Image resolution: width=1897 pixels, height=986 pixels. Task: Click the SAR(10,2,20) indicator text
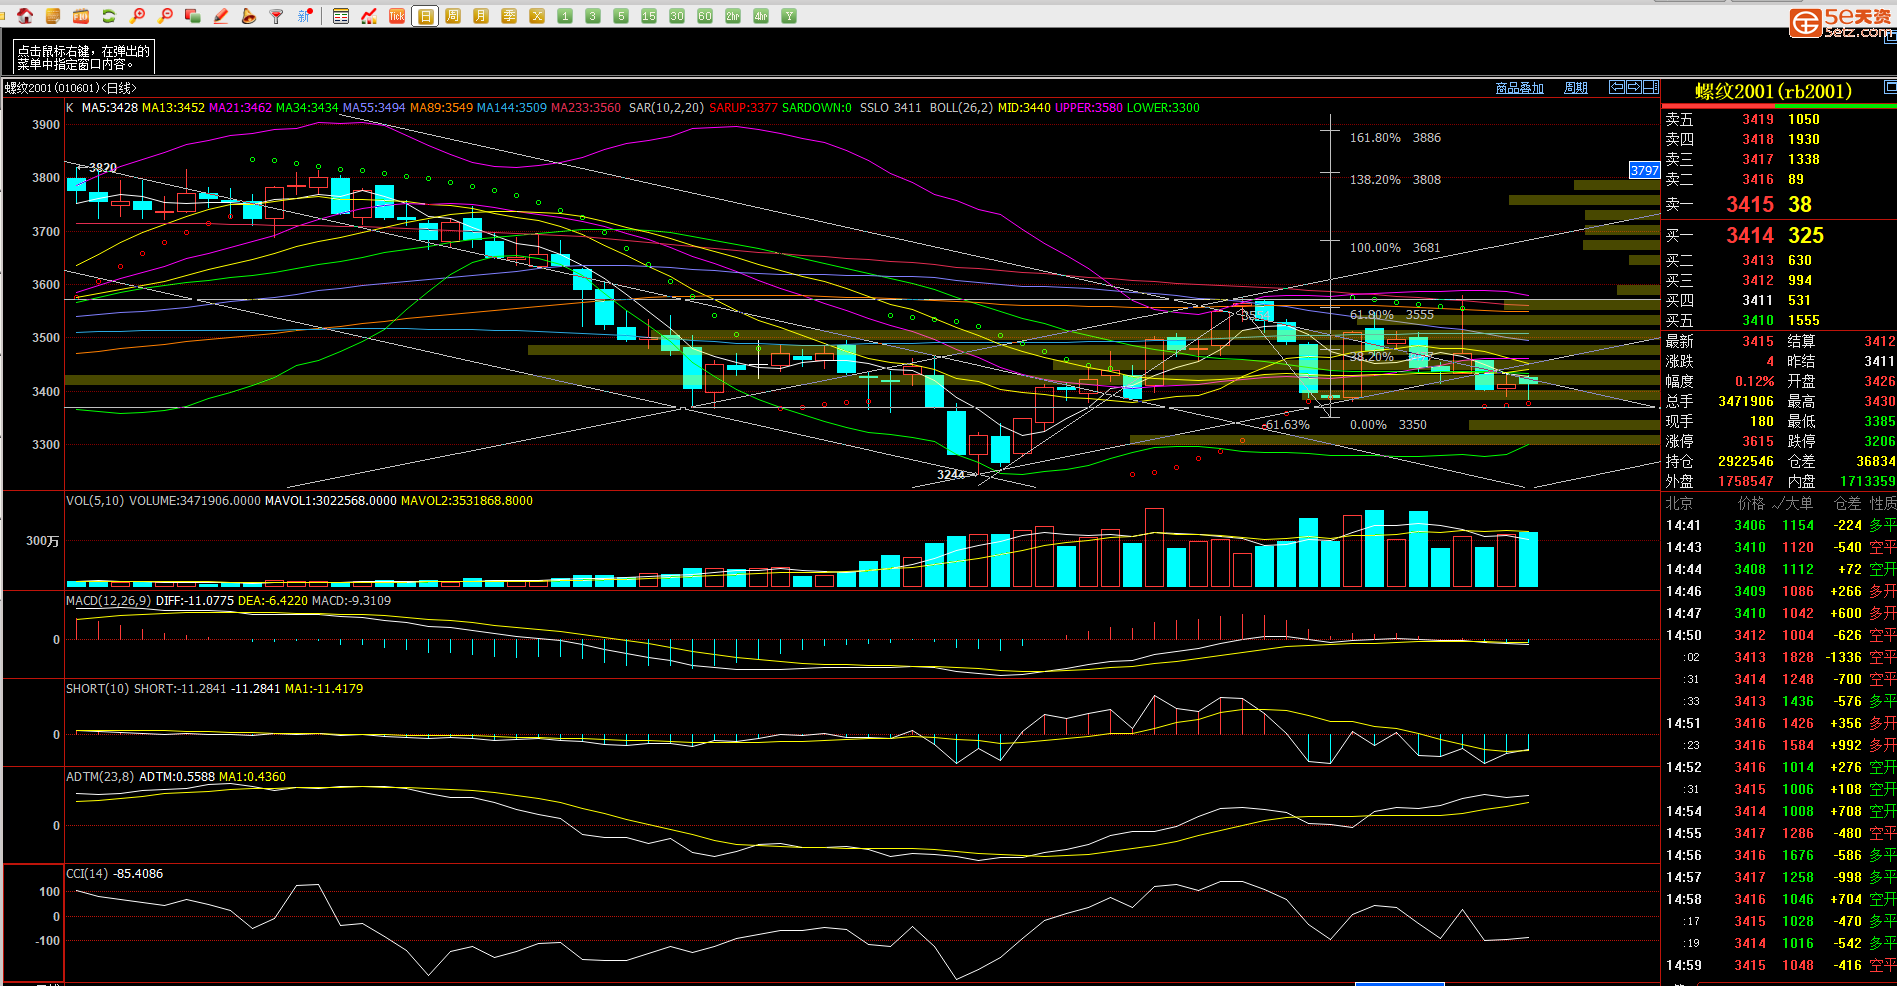[x=666, y=108]
